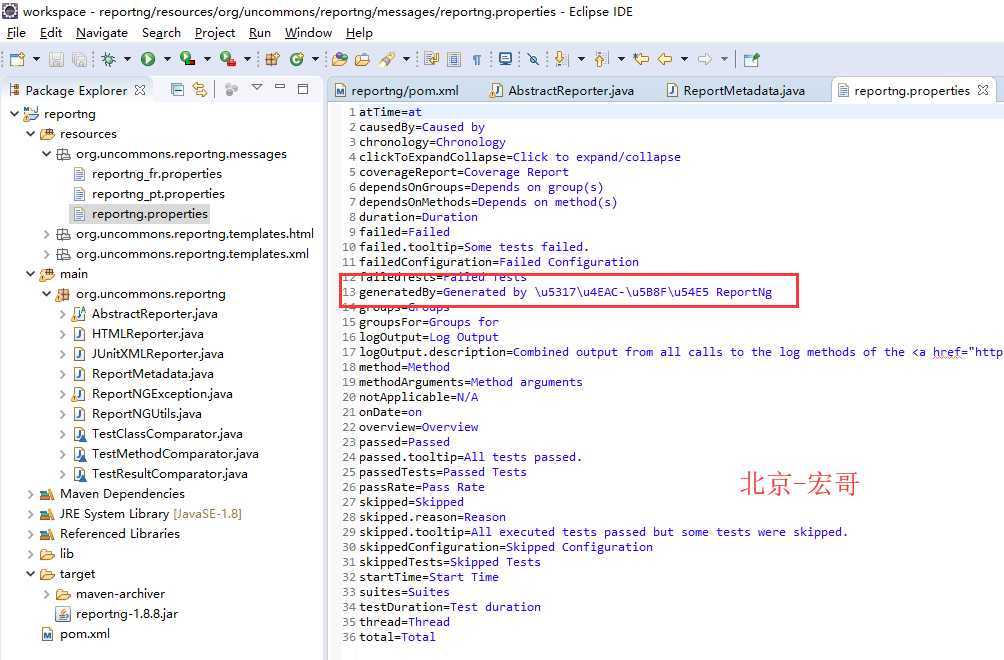Select pom.xml file in project tree
The width and height of the screenshot is (1004, 660).
click(84, 634)
